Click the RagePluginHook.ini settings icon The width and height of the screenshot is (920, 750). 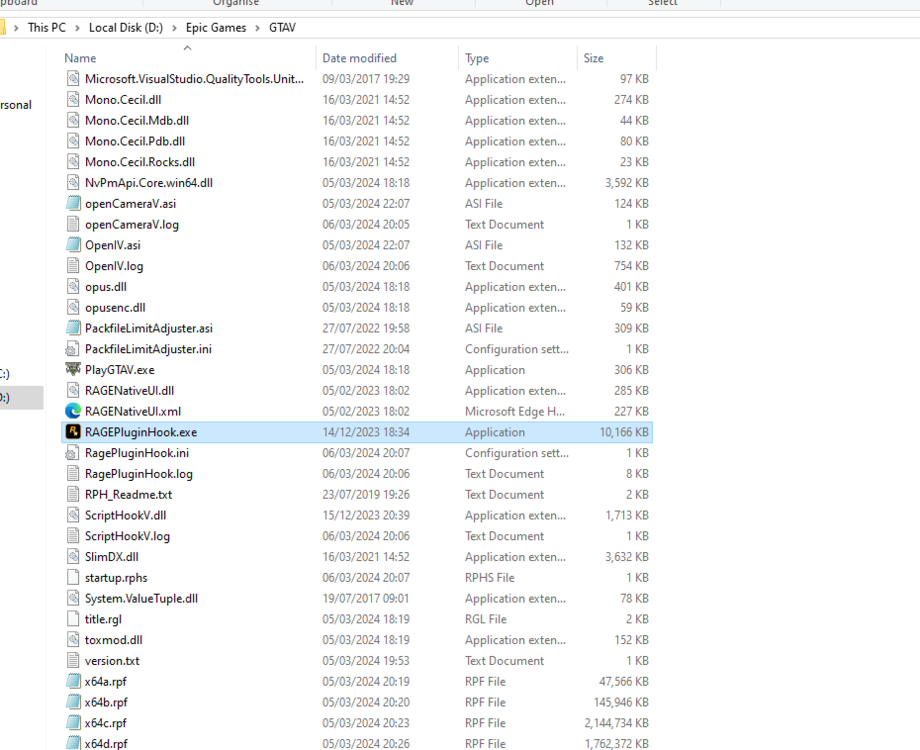coord(72,453)
